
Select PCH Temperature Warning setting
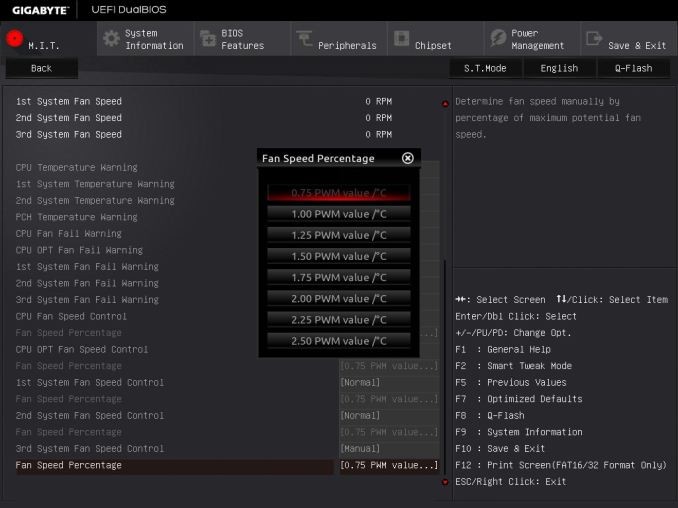(77, 217)
